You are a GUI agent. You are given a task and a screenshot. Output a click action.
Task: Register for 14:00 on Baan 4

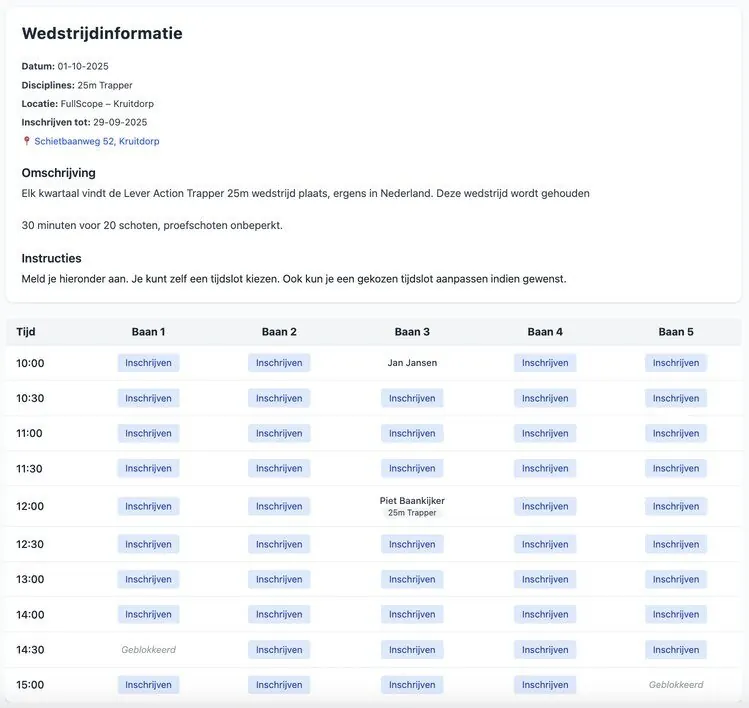(545, 614)
